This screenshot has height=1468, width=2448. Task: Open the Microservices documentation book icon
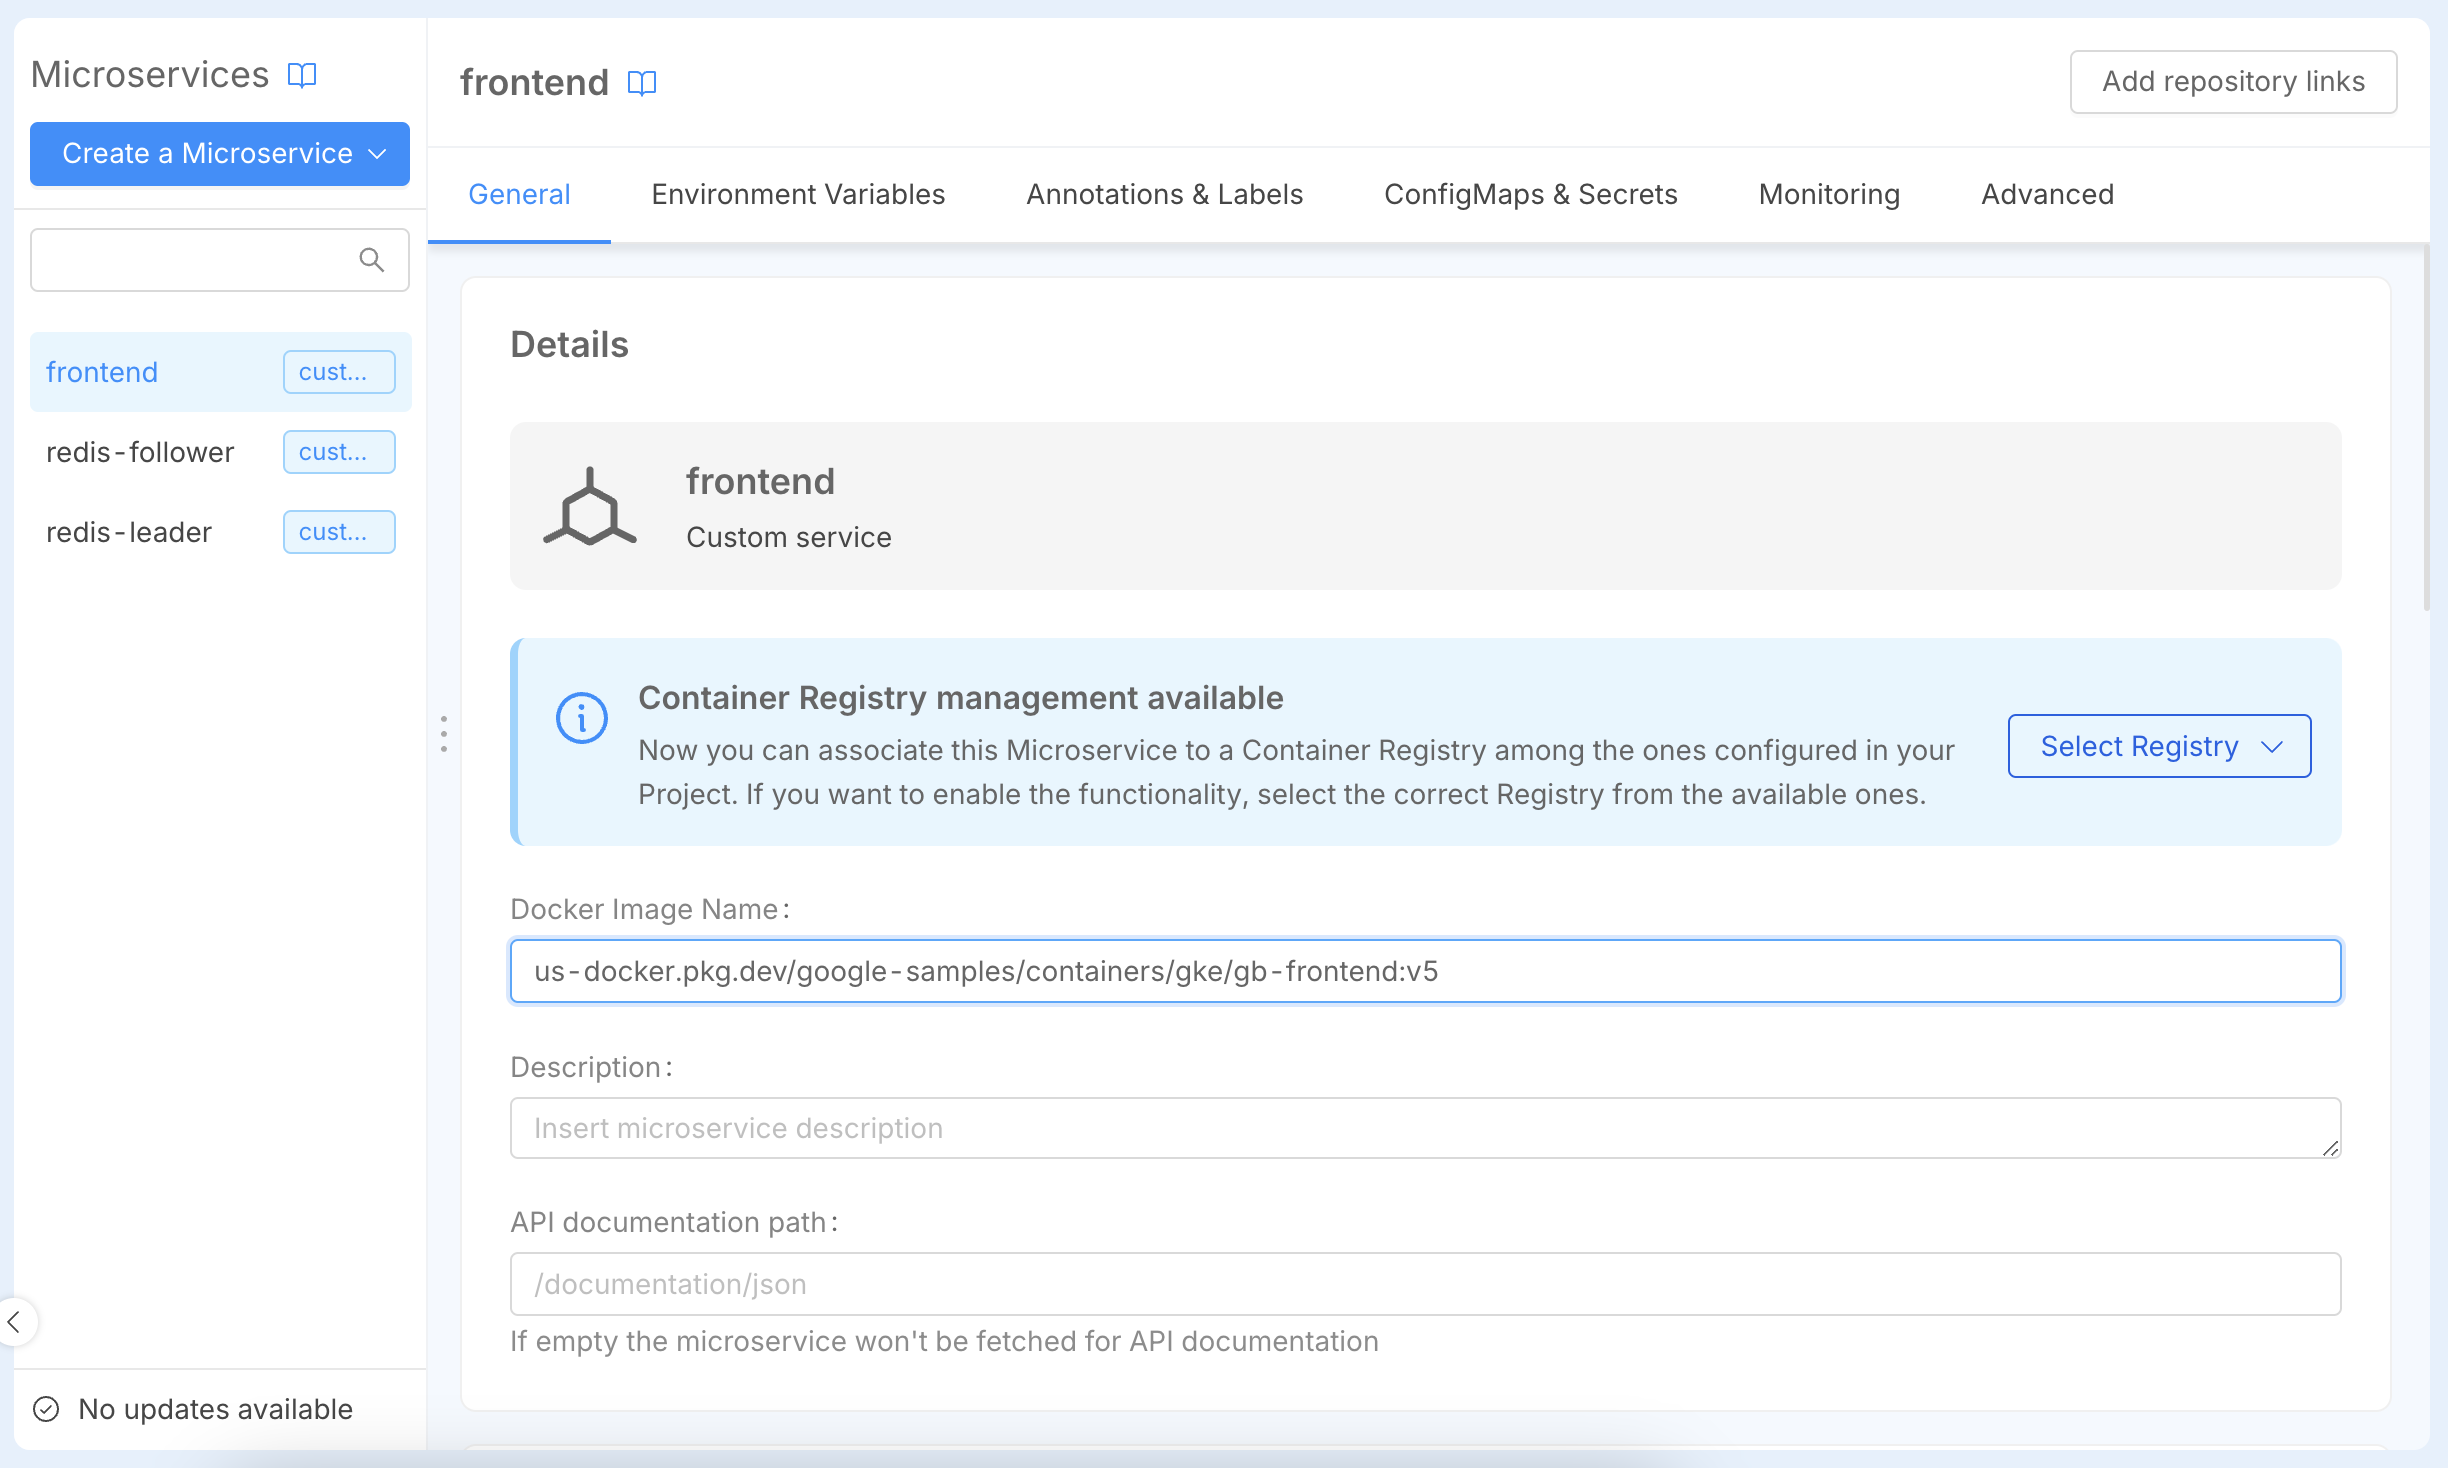[302, 73]
